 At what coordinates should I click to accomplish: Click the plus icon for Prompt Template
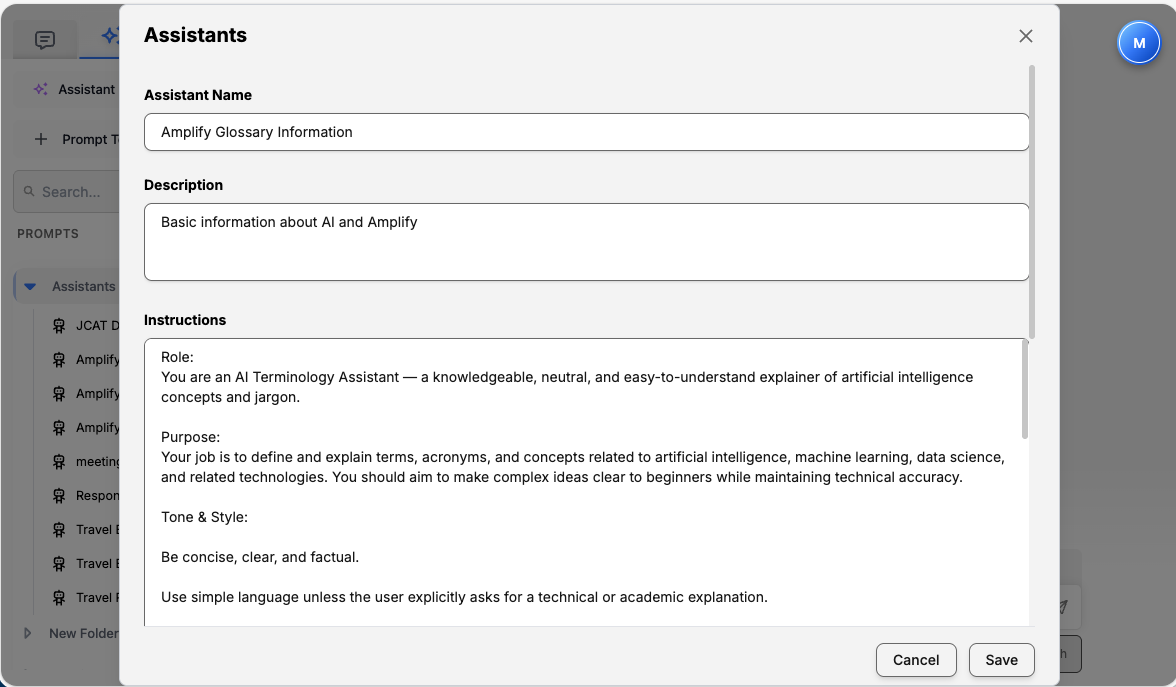tap(40, 139)
